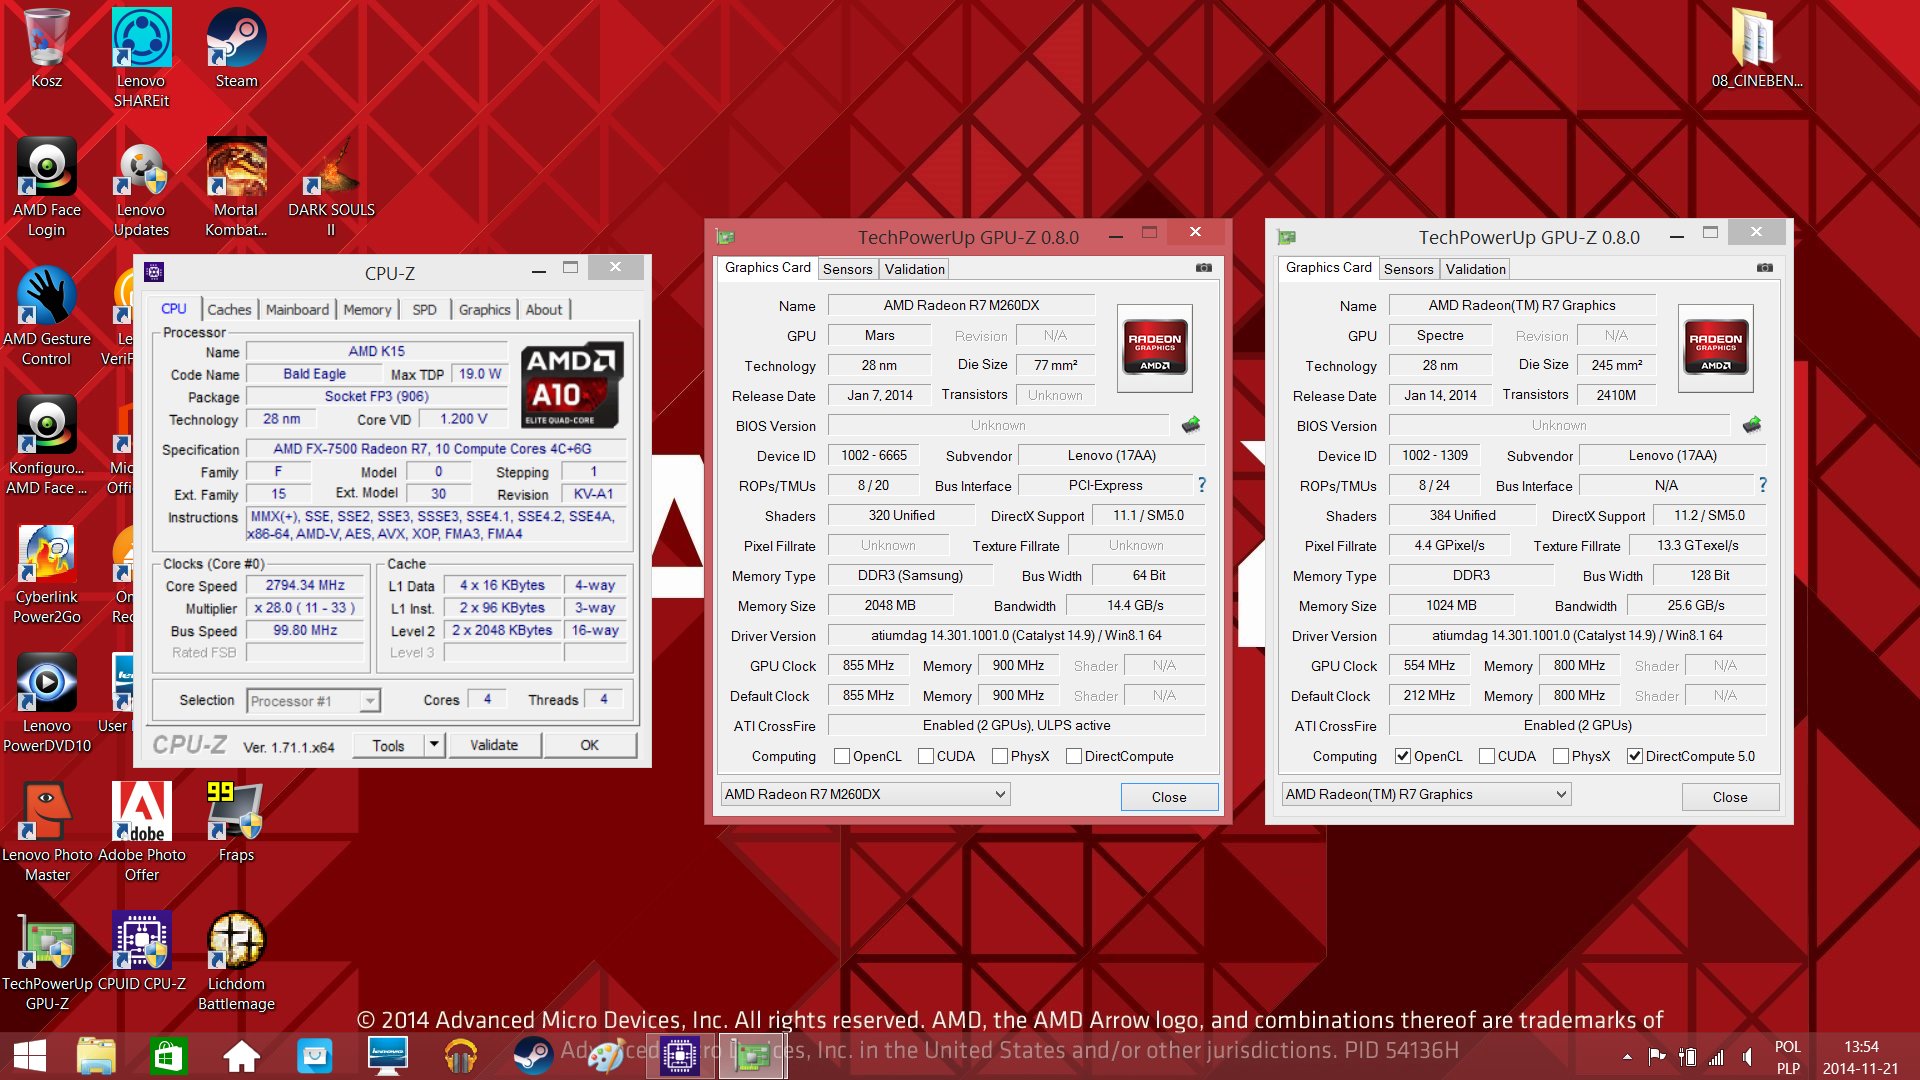1920x1080 pixels.
Task: Click the Bus Interface question mark for R7 M260DX
Action: pyautogui.click(x=1202, y=485)
